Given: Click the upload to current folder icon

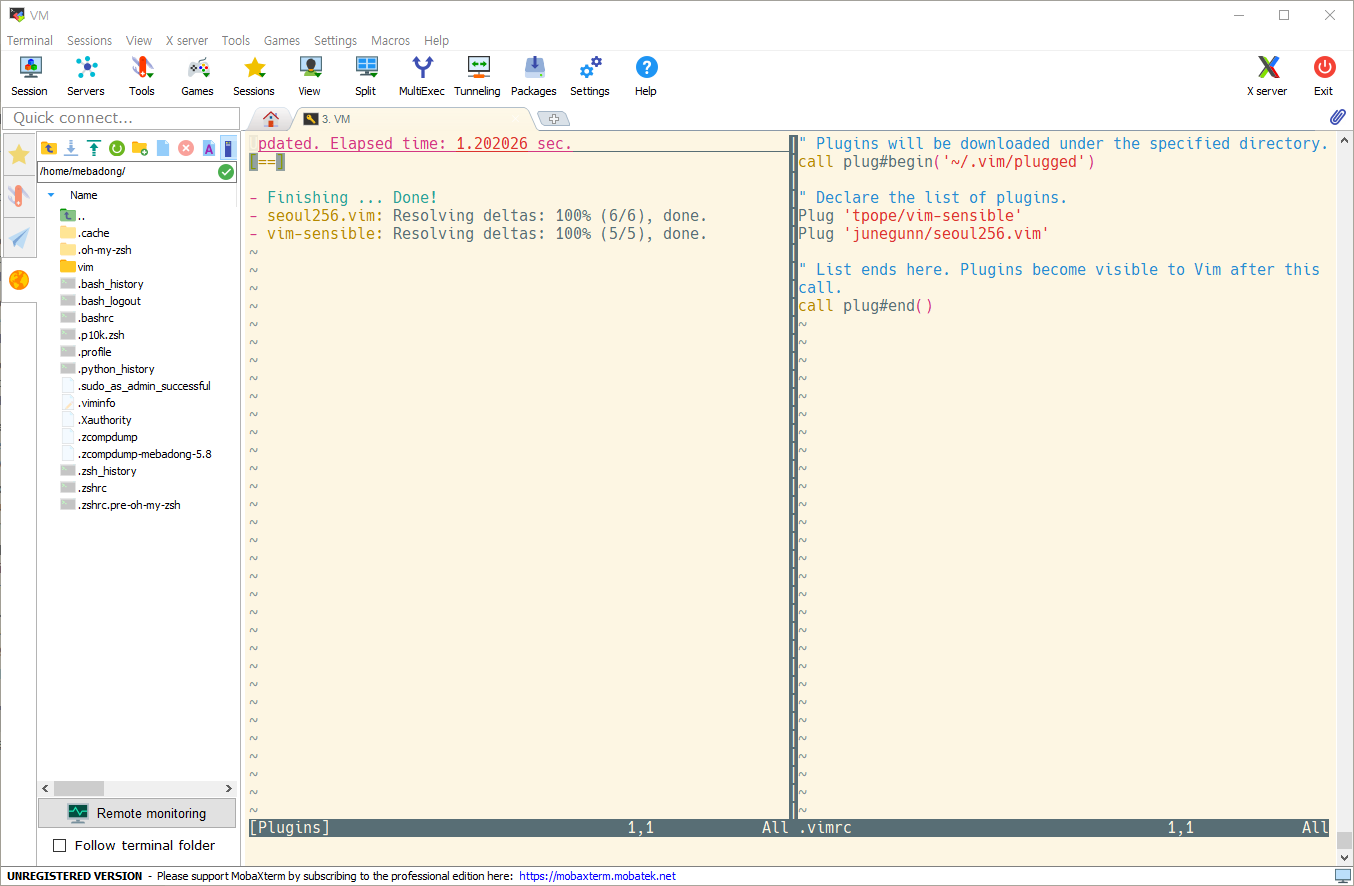Looking at the screenshot, I should [94, 148].
